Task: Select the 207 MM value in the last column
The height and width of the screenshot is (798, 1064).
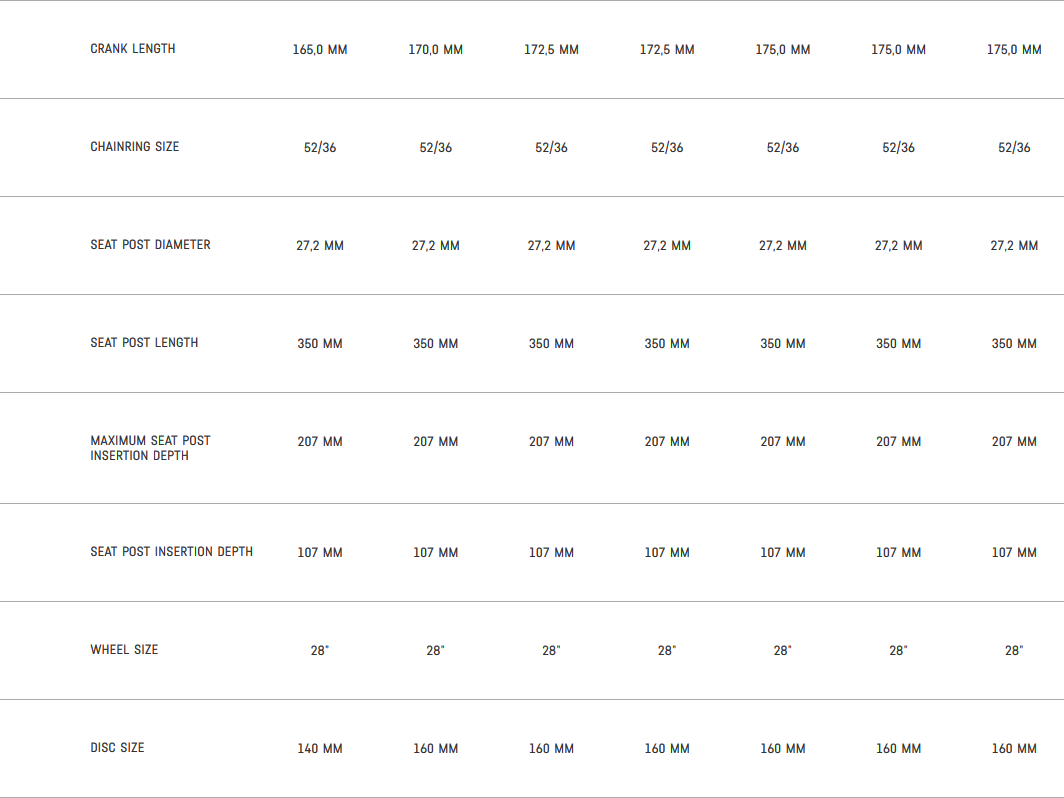Action: coord(1014,442)
